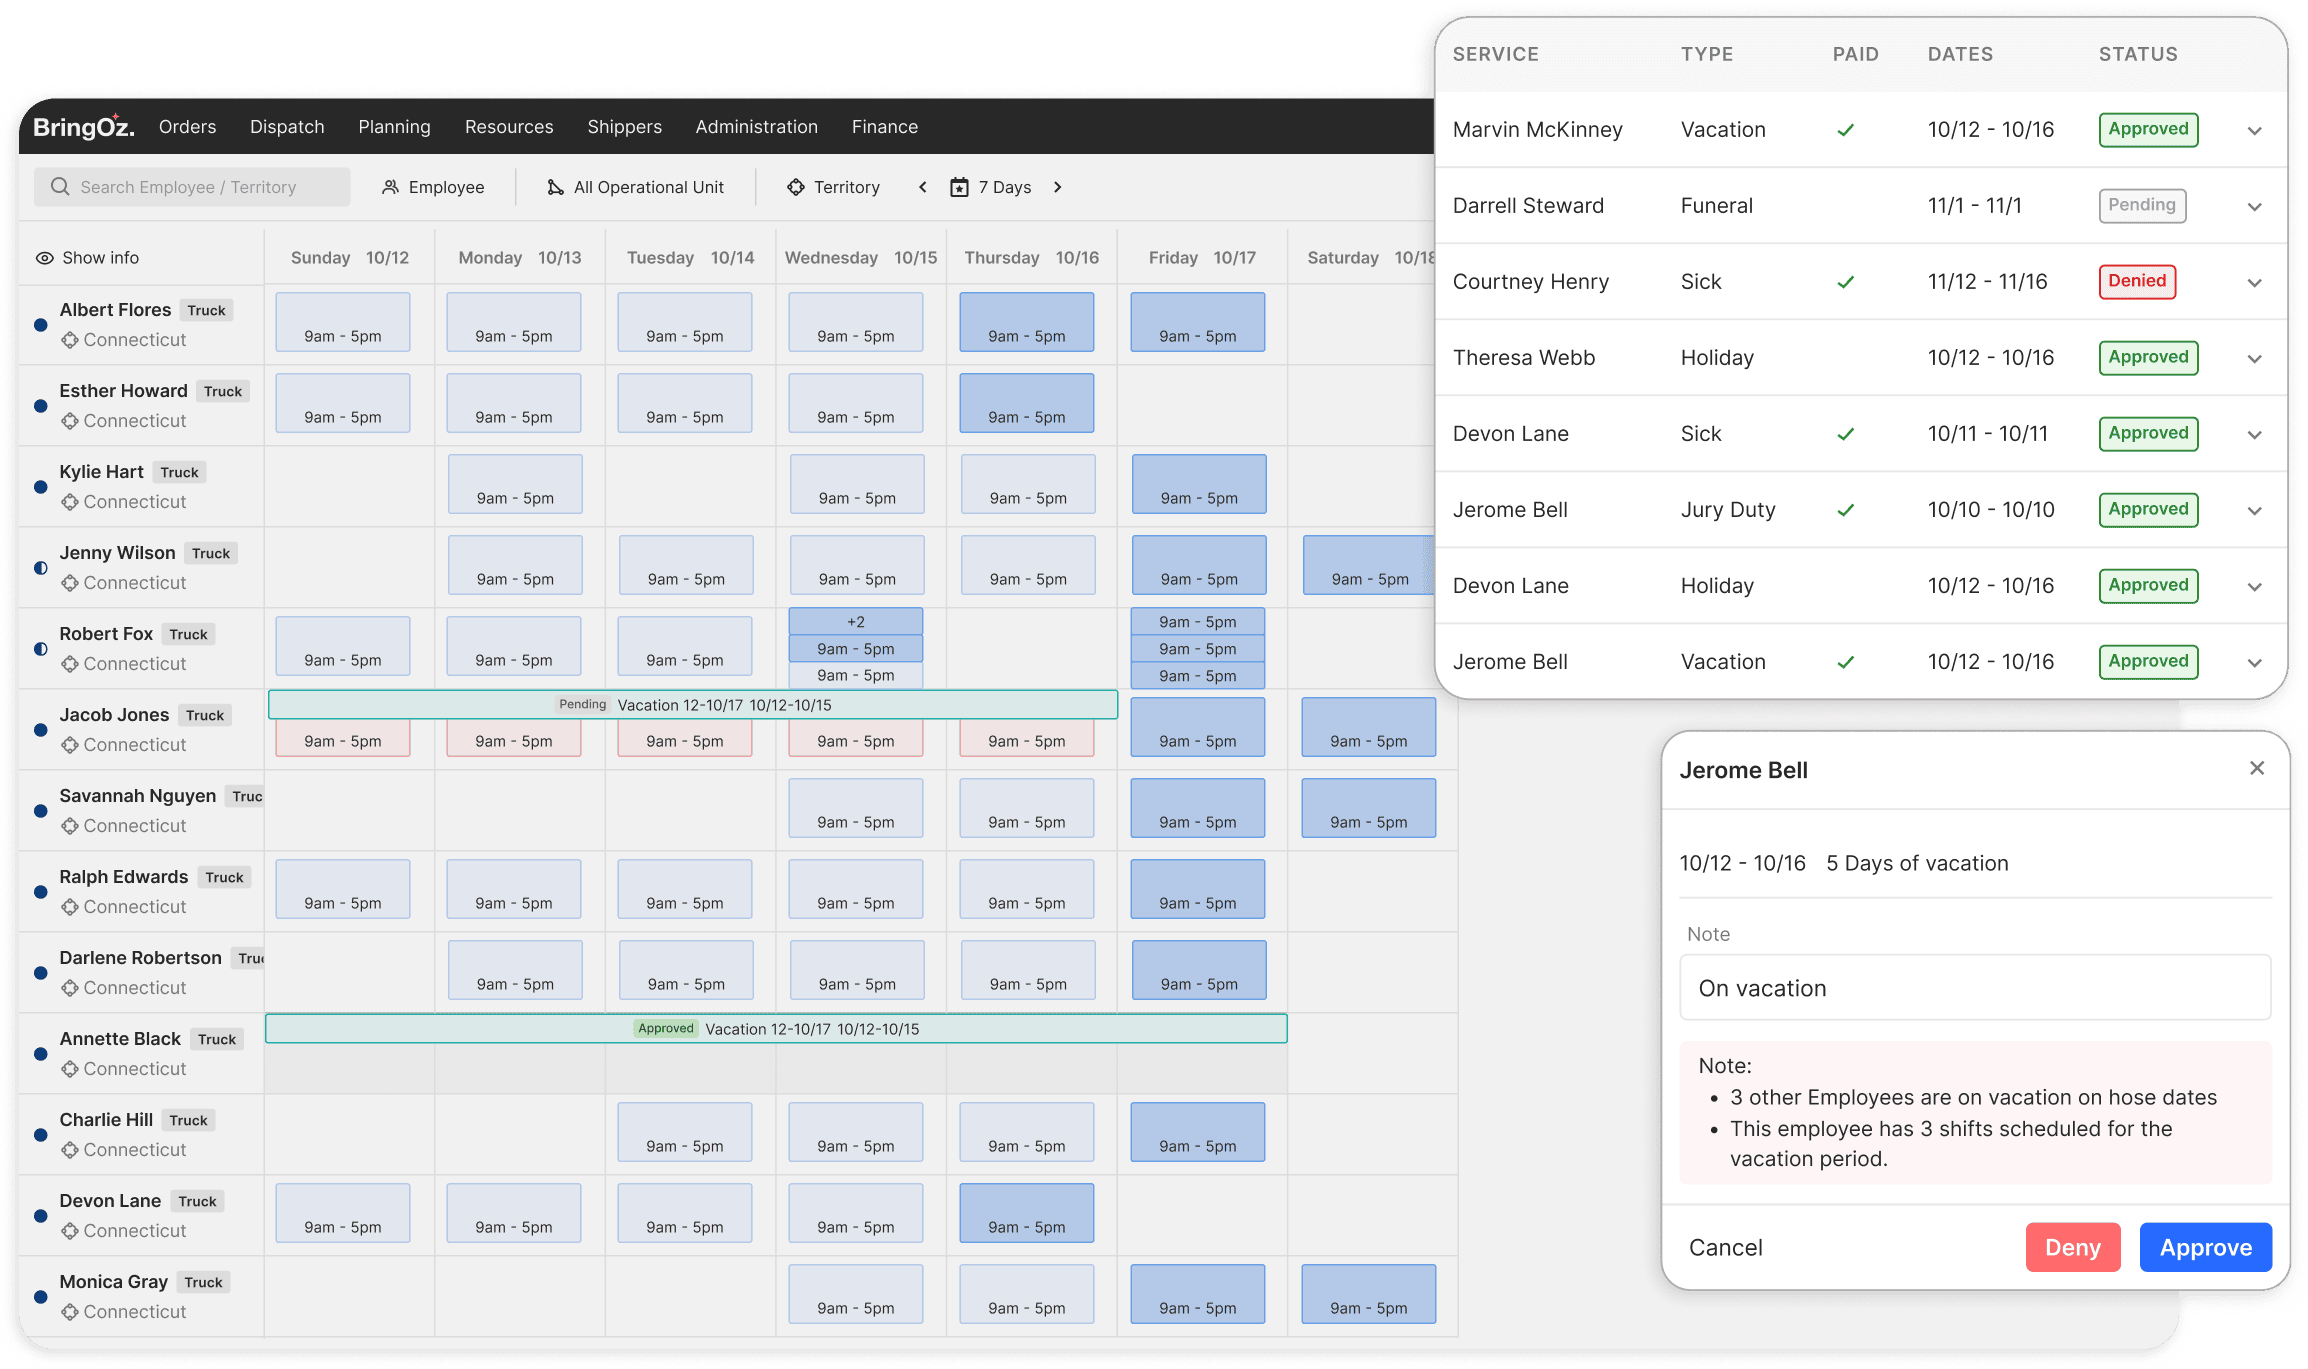Go to previous 7 days with left arrow
Viewport: 2308px width, 1369px height.
[923, 187]
